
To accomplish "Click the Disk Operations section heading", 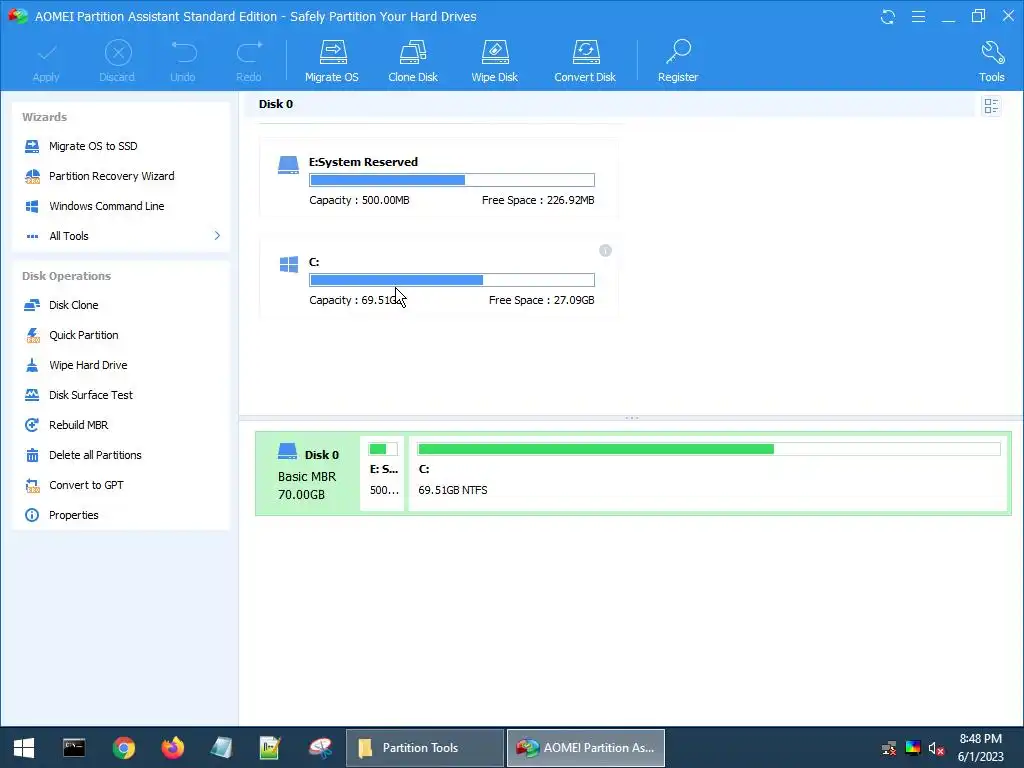I will [67, 276].
